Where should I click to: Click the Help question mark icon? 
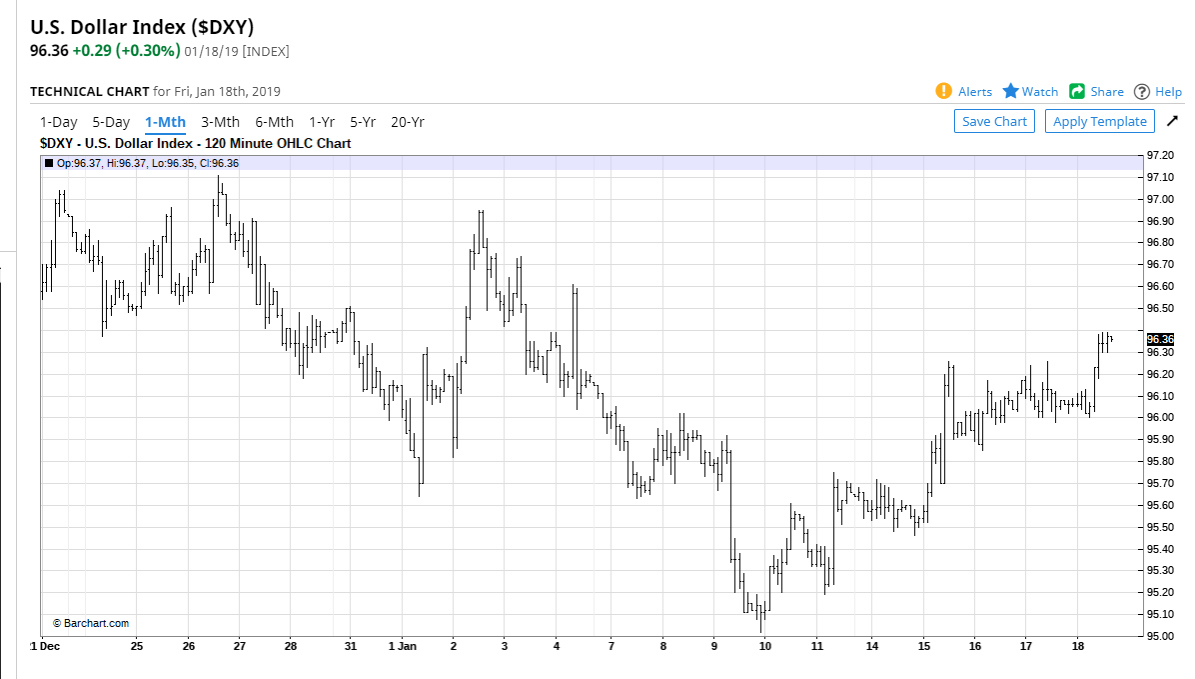1142,92
